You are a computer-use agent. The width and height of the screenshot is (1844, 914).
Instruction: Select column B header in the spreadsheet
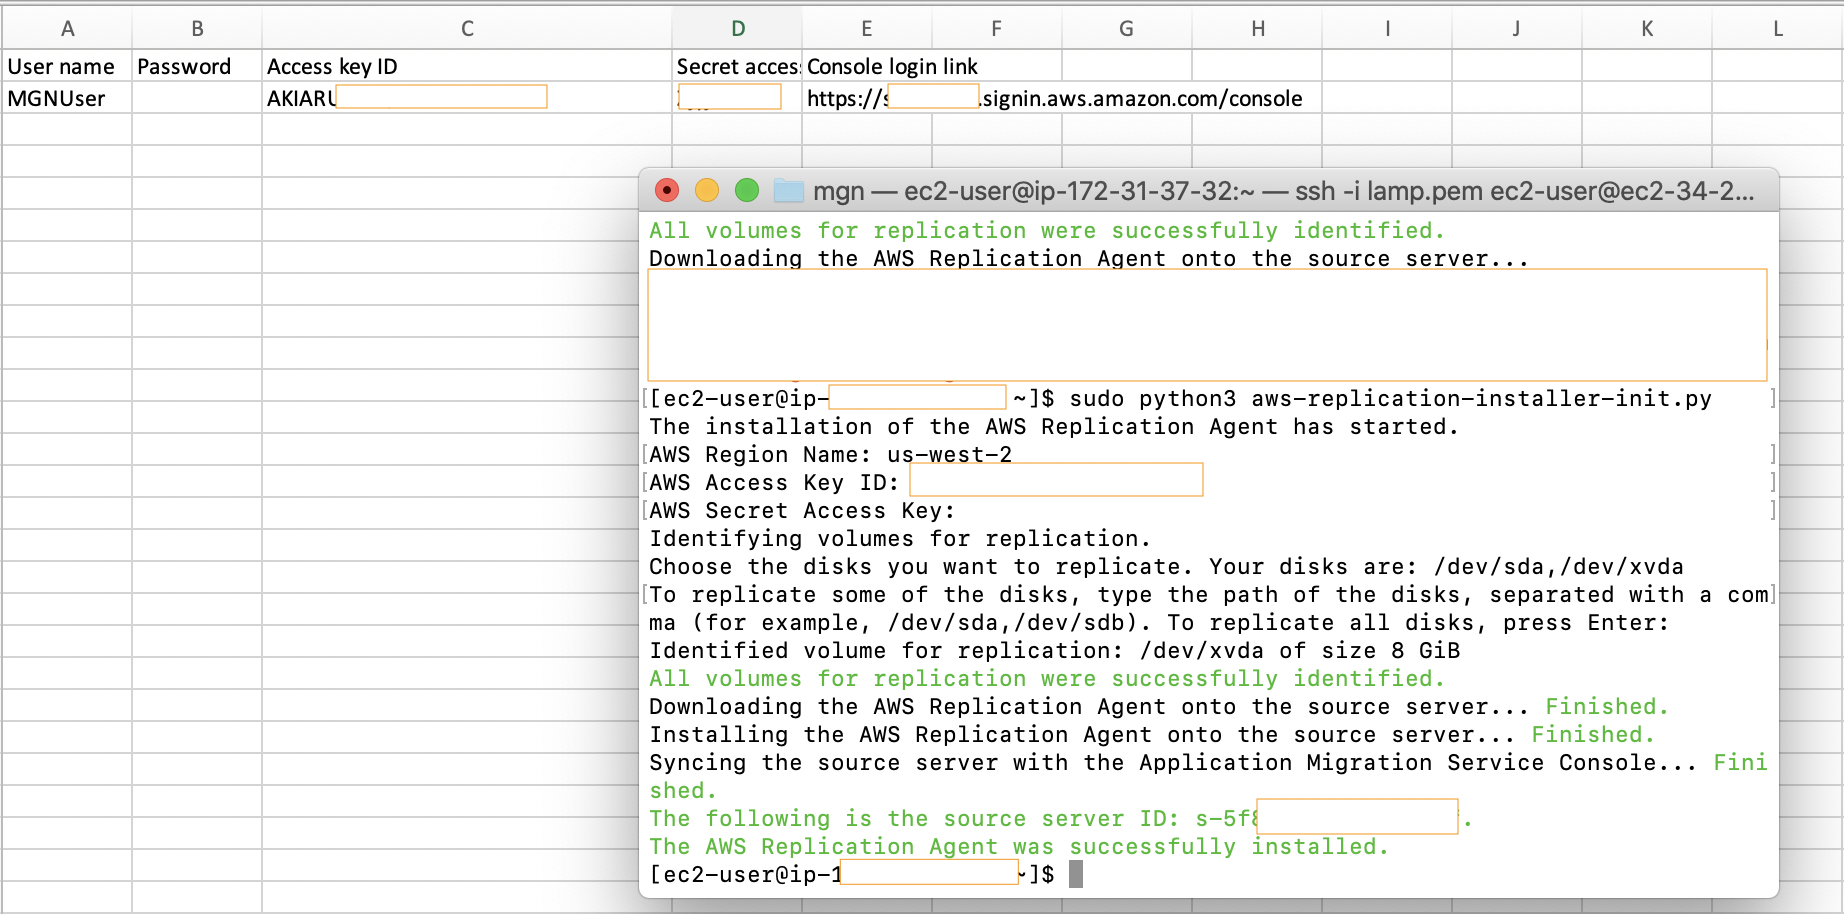(197, 29)
